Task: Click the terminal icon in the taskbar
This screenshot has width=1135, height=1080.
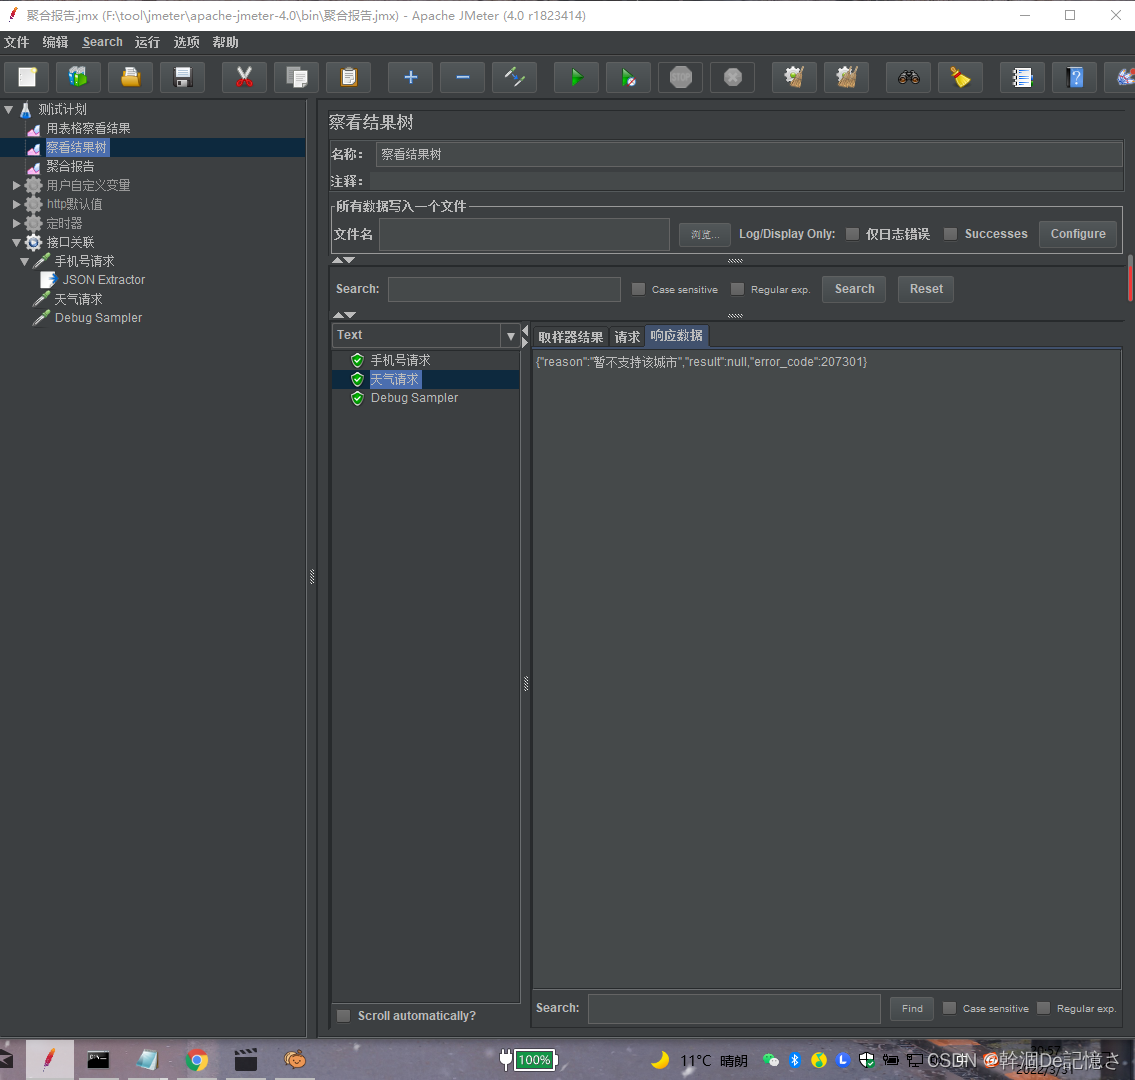Action: (98, 1060)
